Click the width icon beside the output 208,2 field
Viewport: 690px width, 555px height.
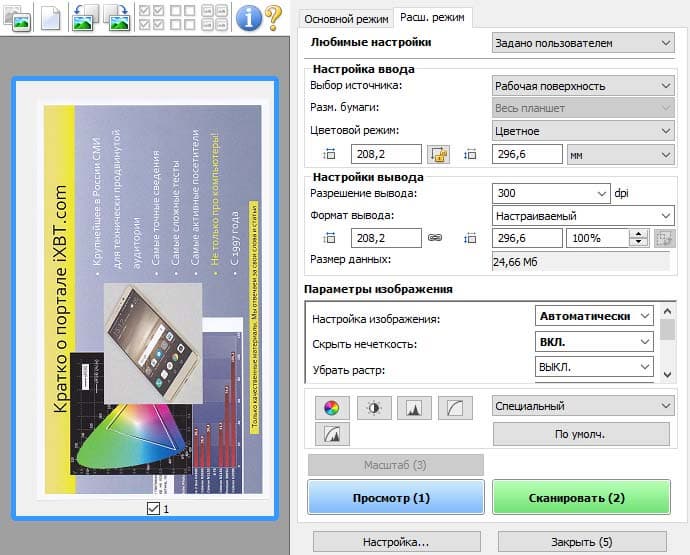click(329, 238)
